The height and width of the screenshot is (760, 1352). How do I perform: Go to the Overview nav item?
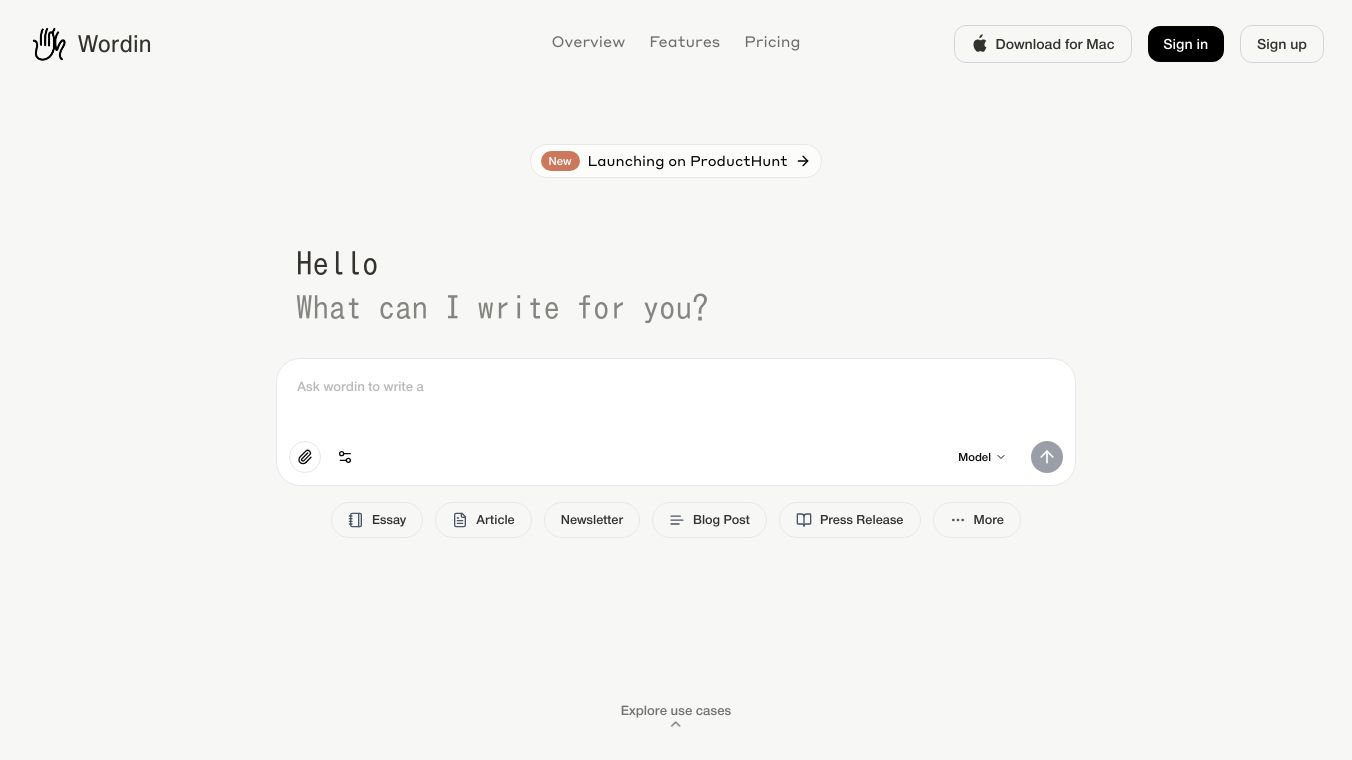point(588,42)
